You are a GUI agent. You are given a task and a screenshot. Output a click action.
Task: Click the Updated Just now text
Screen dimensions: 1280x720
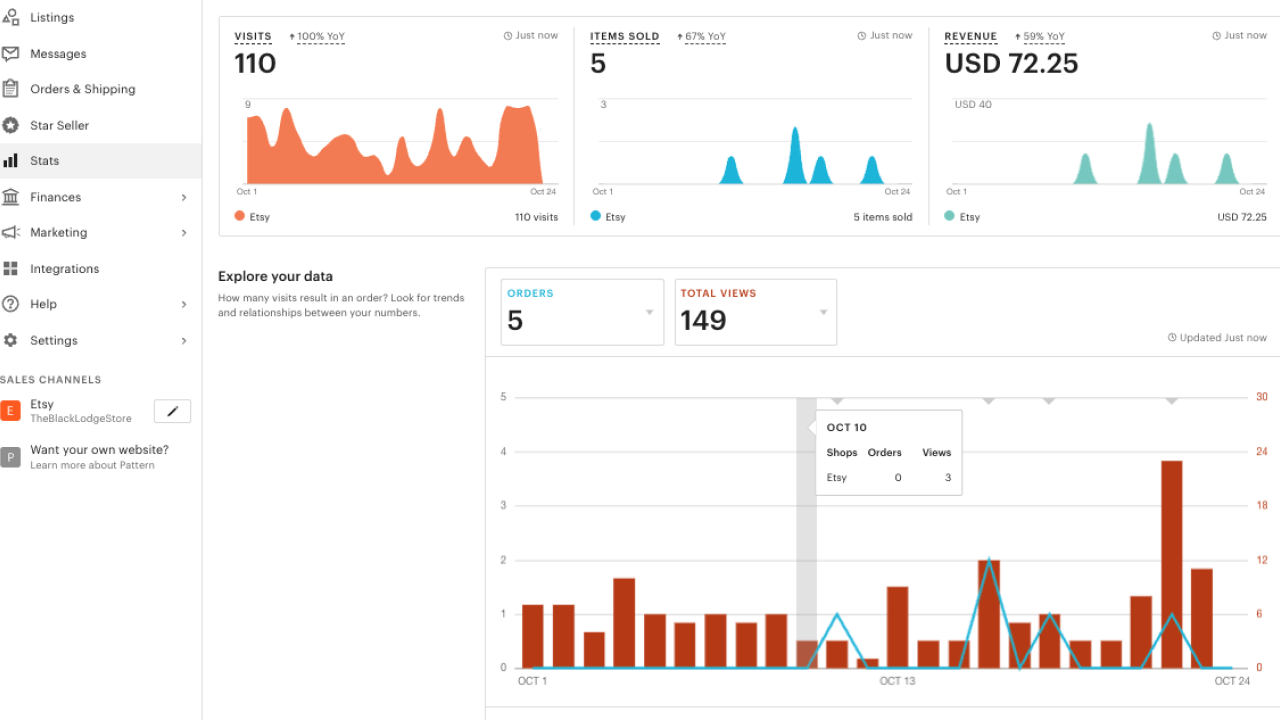click(x=1223, y=338)
